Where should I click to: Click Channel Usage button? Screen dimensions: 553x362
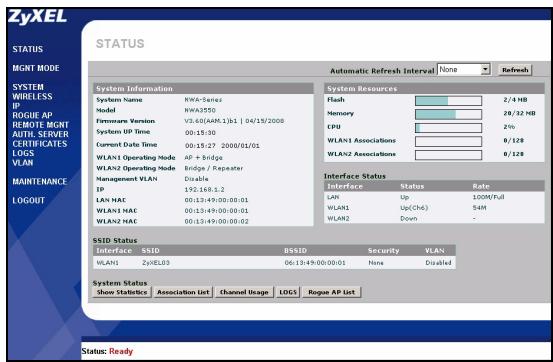click(244, 292)
